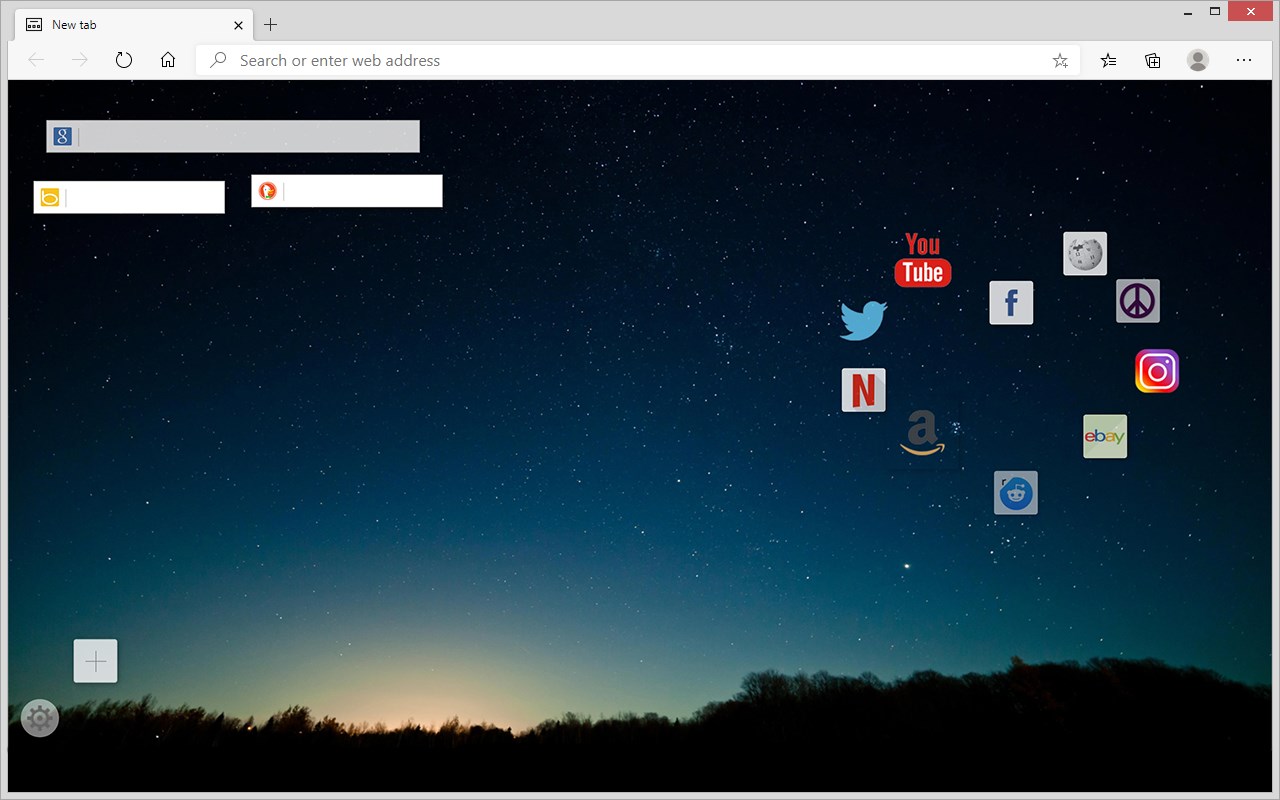This screenshot has width=1280, height=800.
Task: Click the plus tile to add shortcut
Action: point(96,661)
